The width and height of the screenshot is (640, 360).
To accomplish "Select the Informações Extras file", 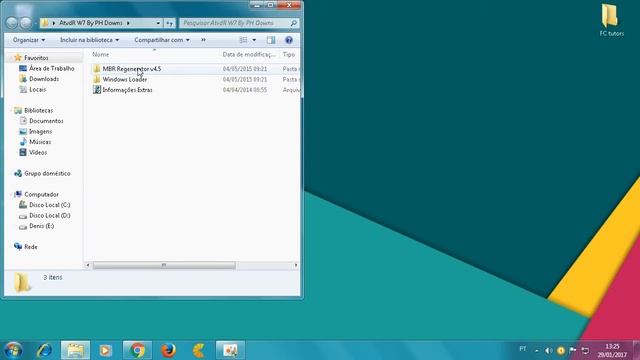I will click(127, 90).
